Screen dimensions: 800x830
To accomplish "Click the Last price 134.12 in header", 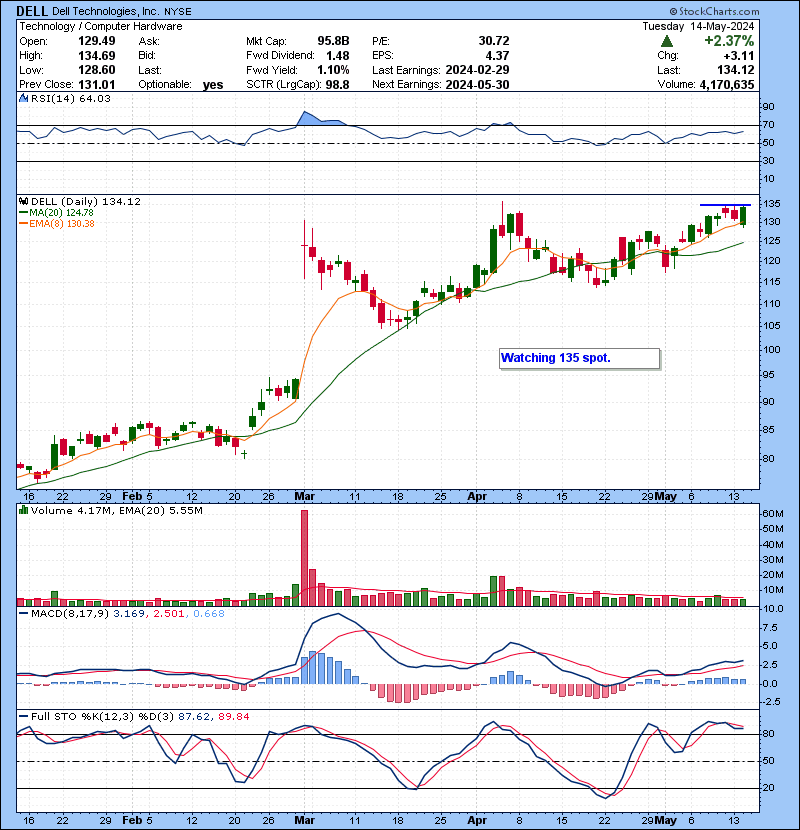I will (736, 70).
